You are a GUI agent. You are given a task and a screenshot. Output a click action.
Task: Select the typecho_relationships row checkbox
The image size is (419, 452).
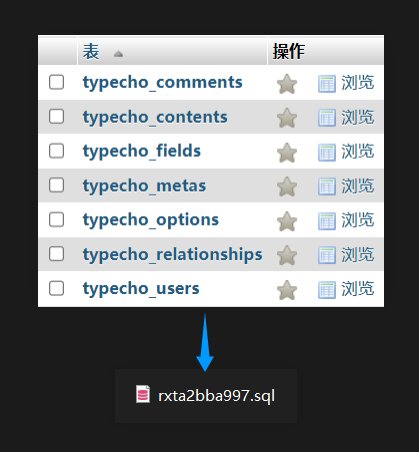point(56,254)
